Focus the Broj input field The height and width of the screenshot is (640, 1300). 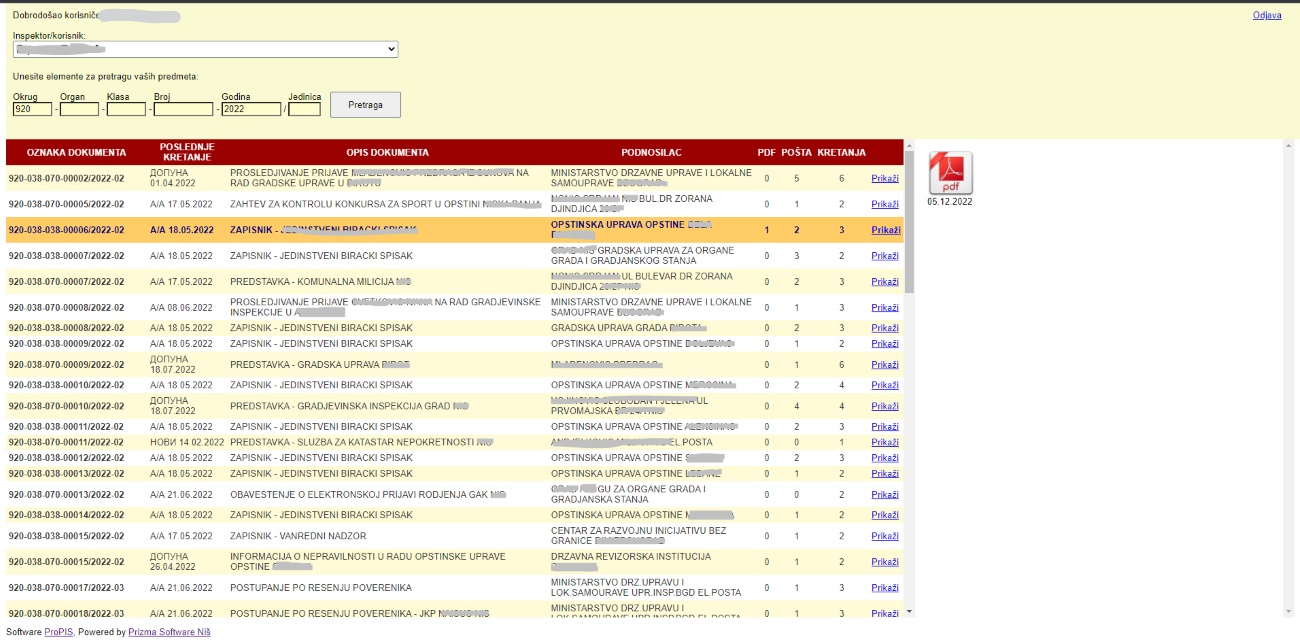pyautogui.click(x=183, y=109)
